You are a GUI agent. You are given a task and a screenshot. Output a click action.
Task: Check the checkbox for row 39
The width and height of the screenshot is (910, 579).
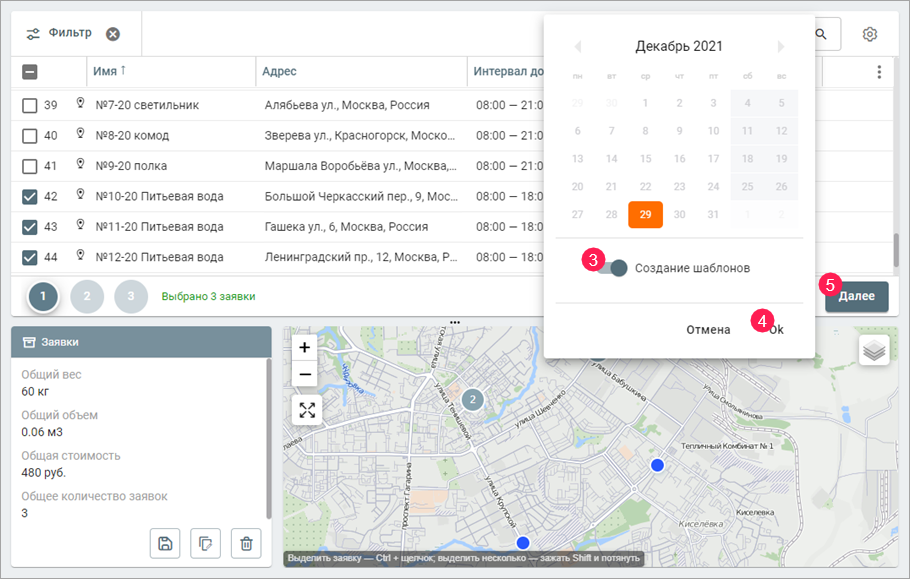(x=30, y=105)
